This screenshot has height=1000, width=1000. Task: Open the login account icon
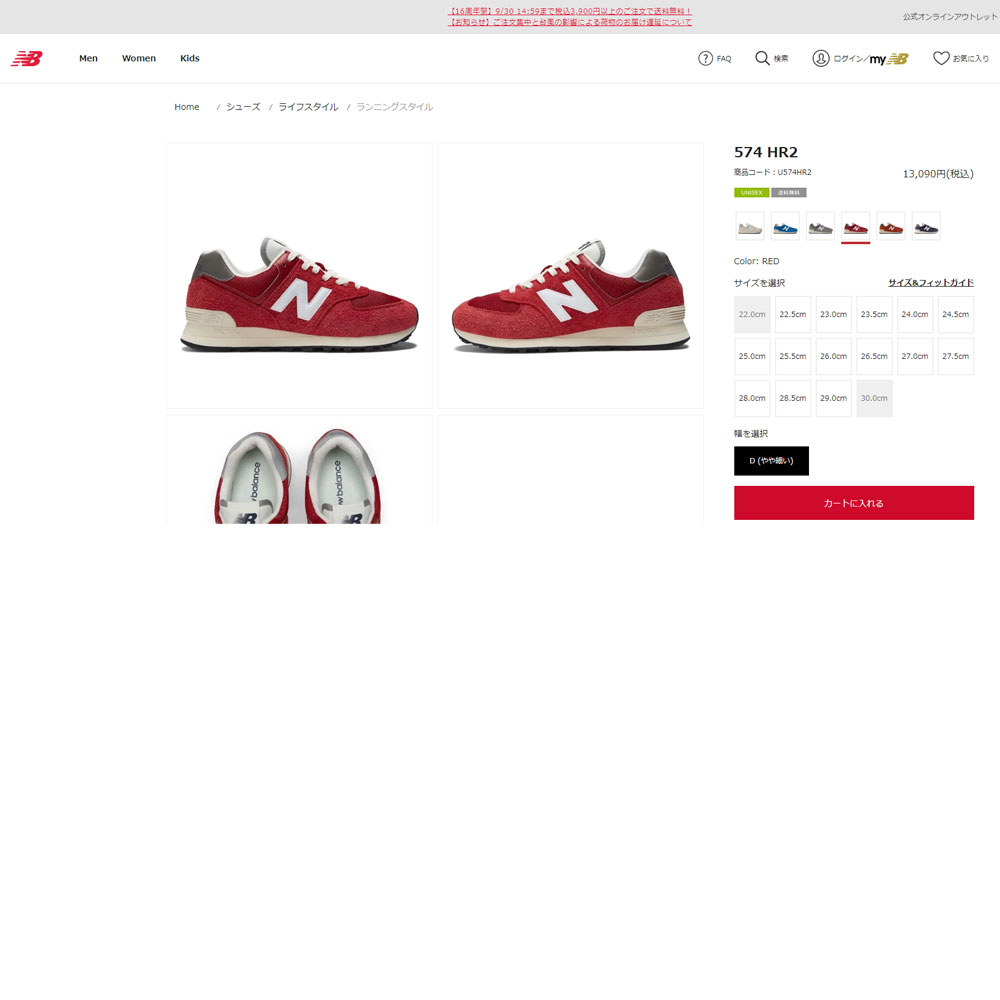pyautogui.click(x=821, y=59)
